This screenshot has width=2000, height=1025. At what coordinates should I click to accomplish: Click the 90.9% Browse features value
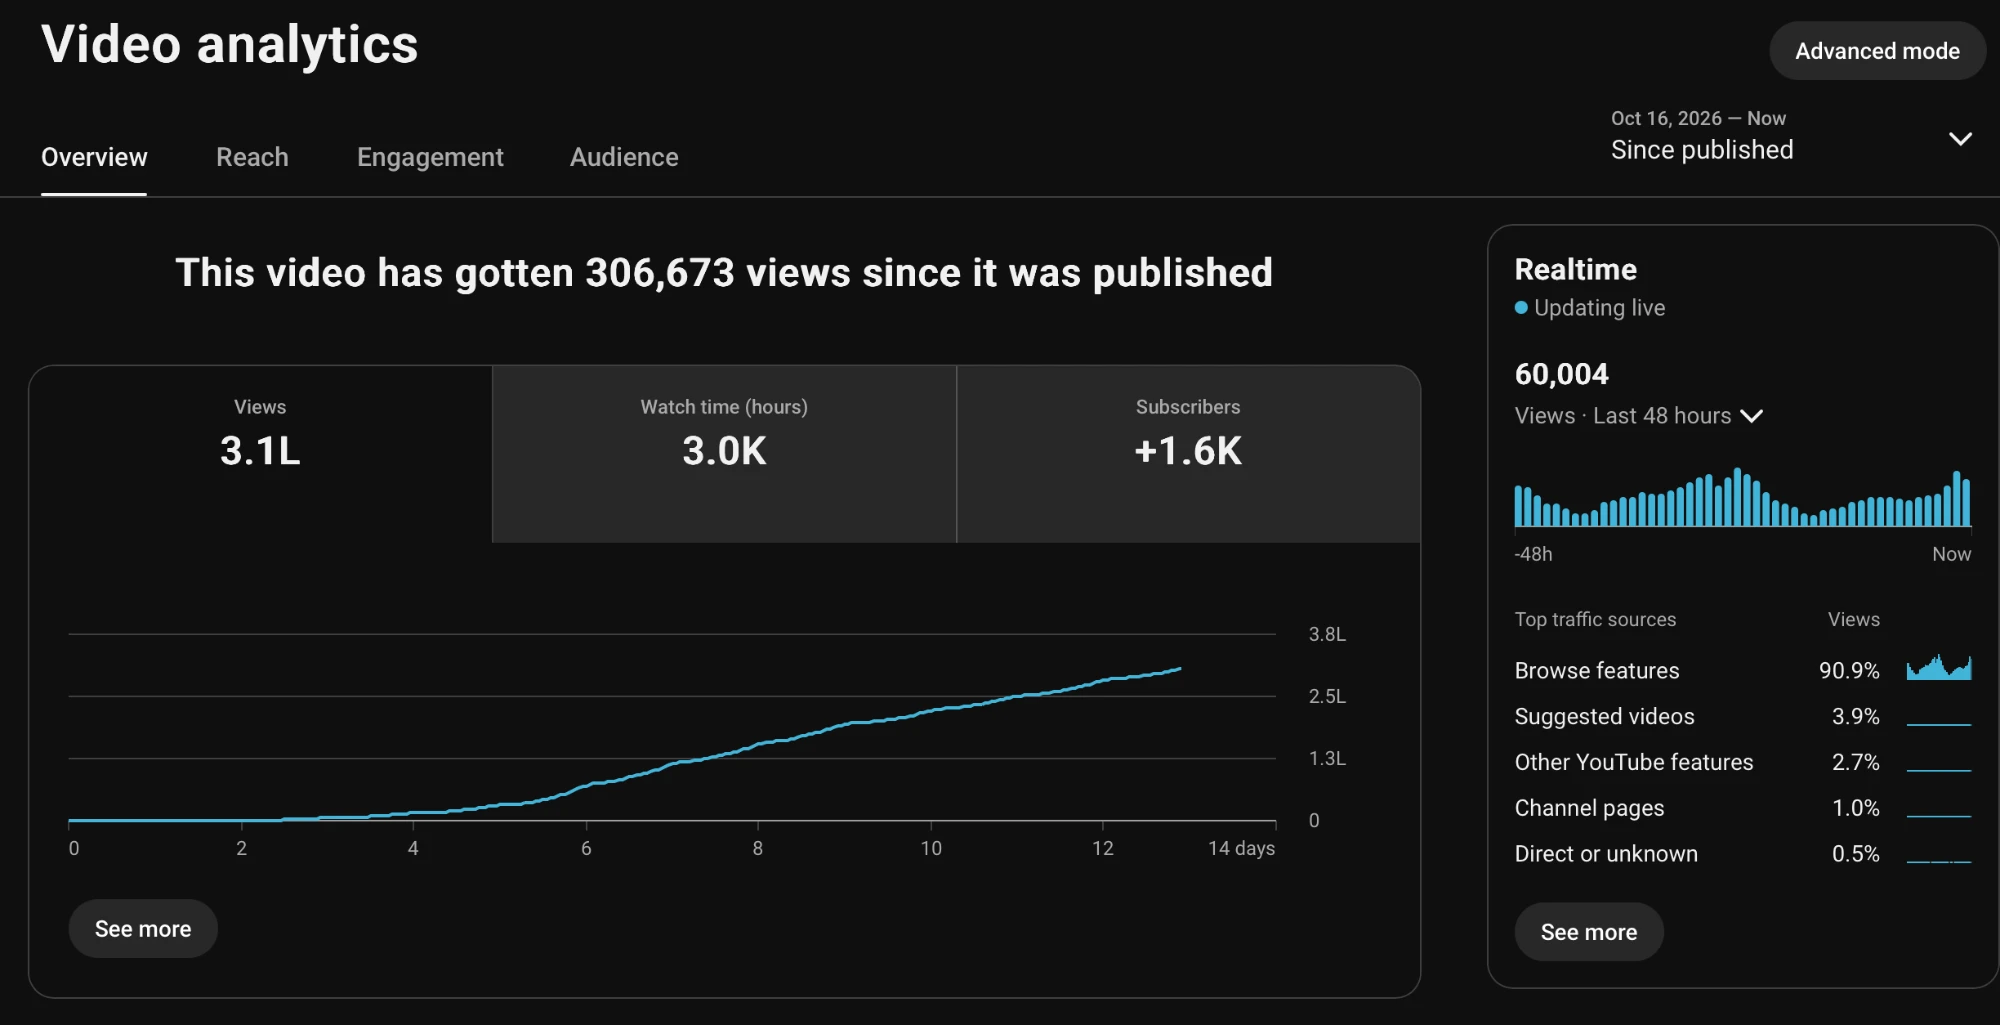tap(1849, 670)
